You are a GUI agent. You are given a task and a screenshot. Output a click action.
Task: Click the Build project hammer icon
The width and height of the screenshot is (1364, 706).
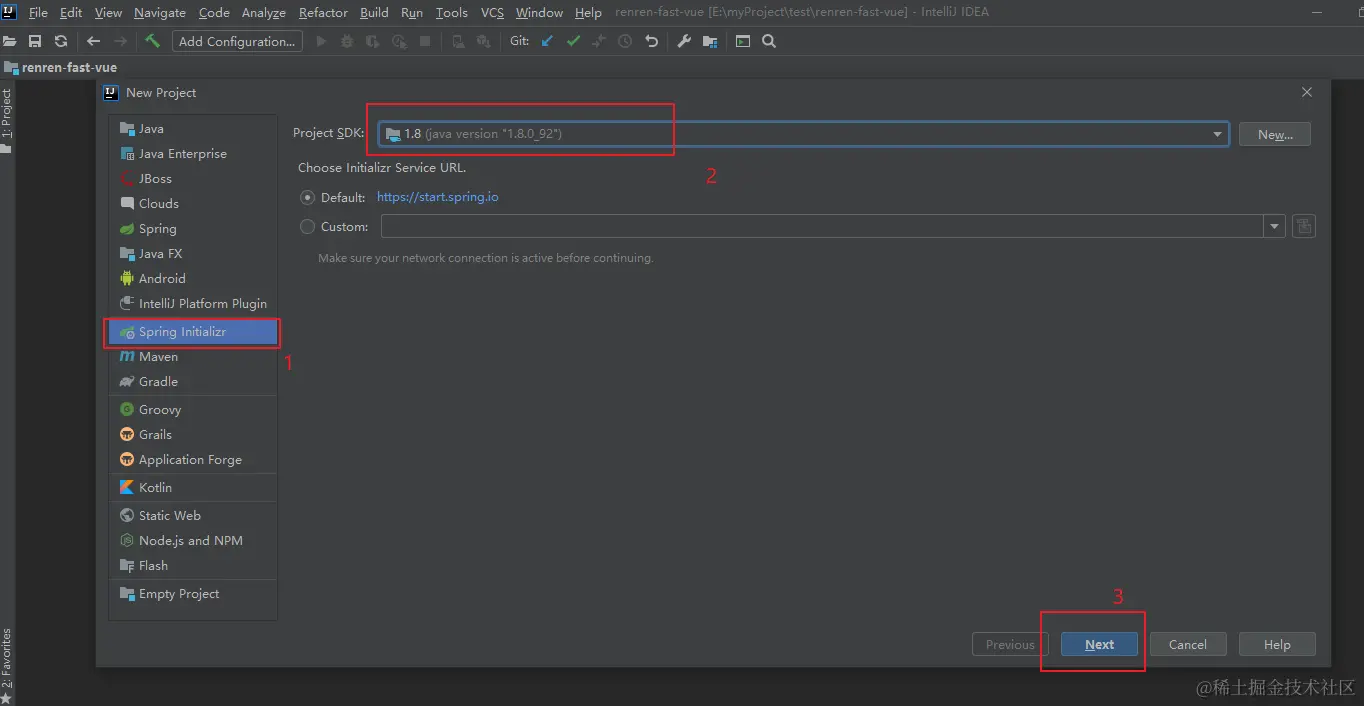click(152, 41)
